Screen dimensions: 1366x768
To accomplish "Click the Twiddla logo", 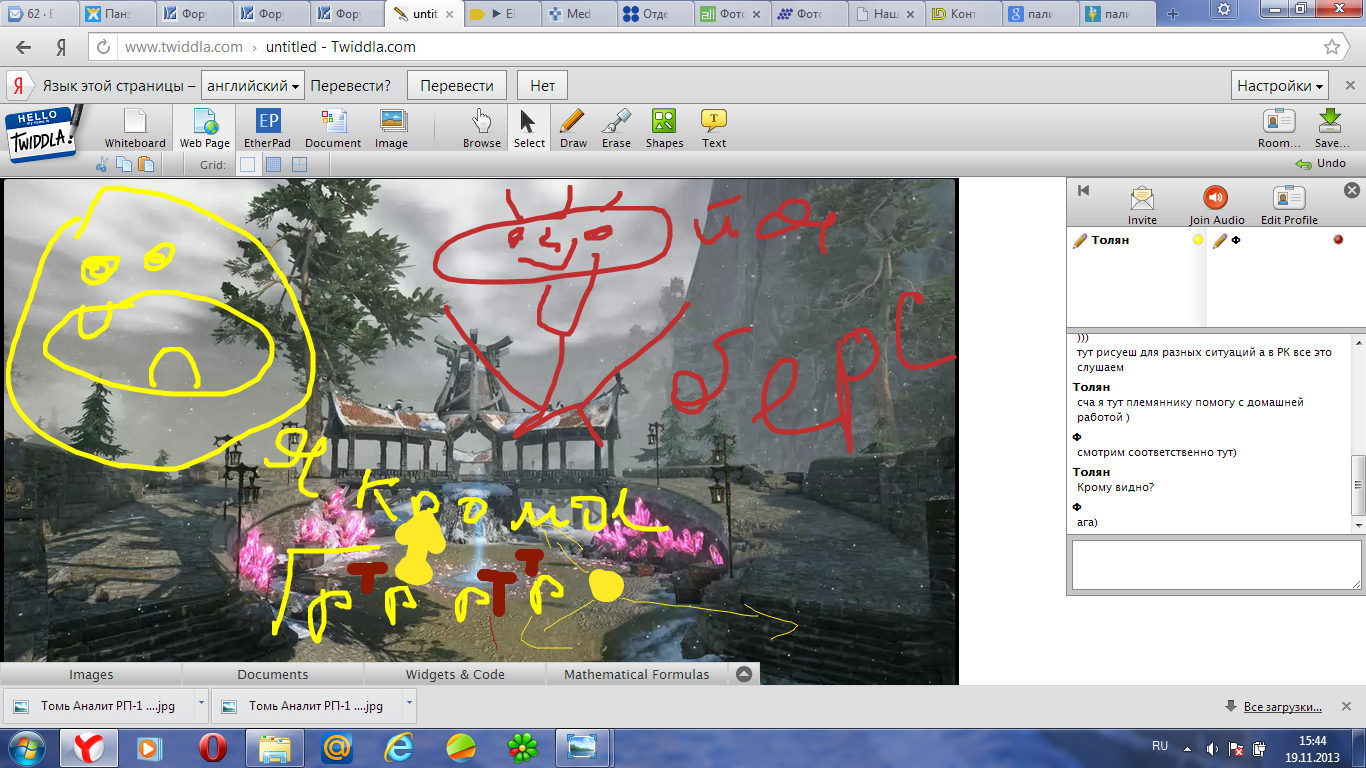I will [43, 134].
